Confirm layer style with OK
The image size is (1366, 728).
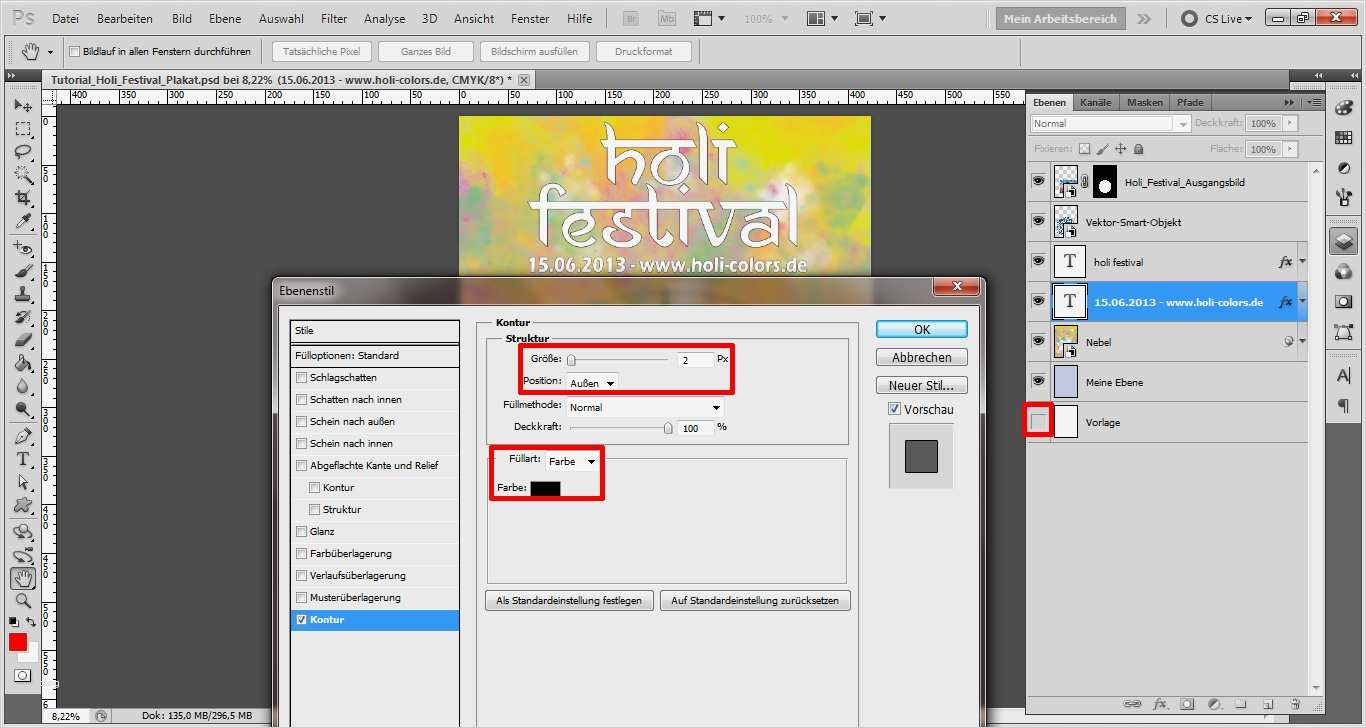(x=922, y=329)
